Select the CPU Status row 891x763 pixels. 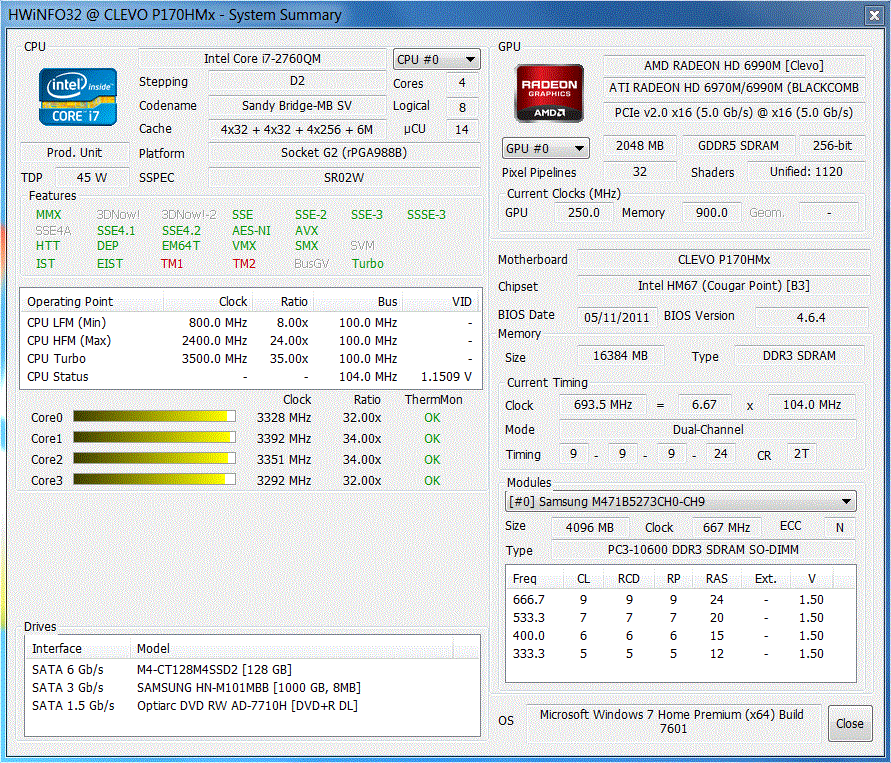pyautogui.click(x=250, y=377)
